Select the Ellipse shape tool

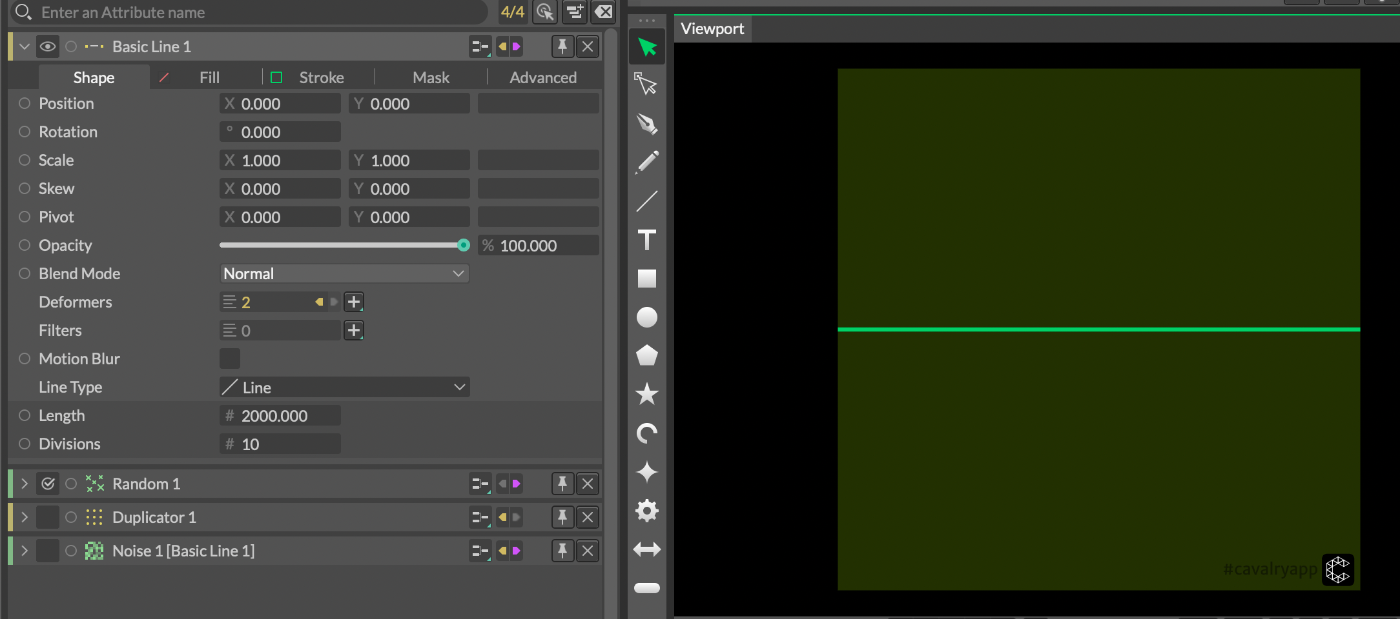[647, 317]
